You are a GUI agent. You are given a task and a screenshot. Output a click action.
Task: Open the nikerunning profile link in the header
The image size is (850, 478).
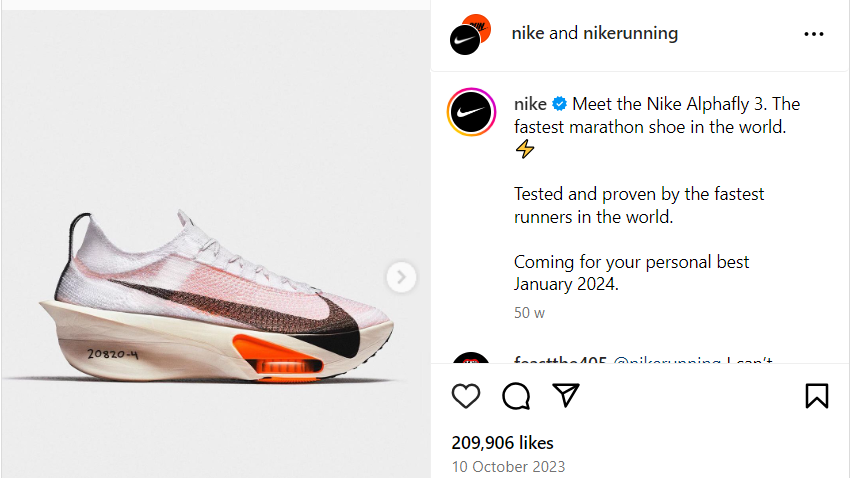click(x=630, y=33)
